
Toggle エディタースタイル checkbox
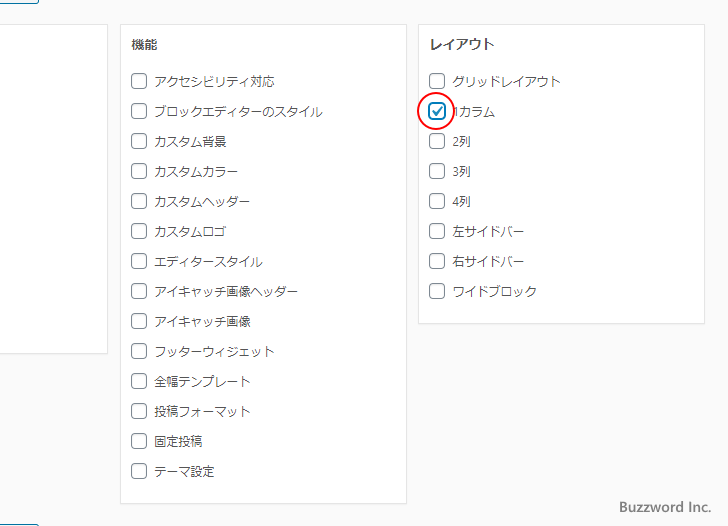click(139, 261)
